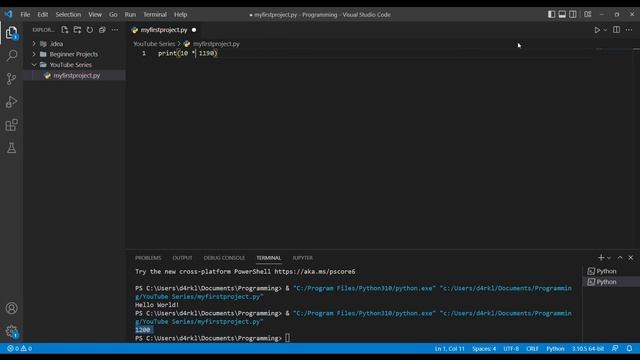Switch to the Jupyter panel tab
Viewport: 640px width, 360px height.
[302, 258]
